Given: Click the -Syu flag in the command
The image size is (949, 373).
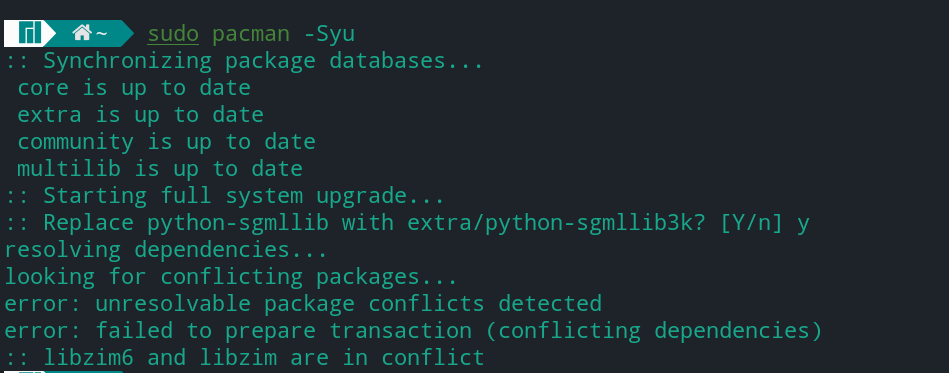Looking at the screenshot, I should [x=329, y=34].
